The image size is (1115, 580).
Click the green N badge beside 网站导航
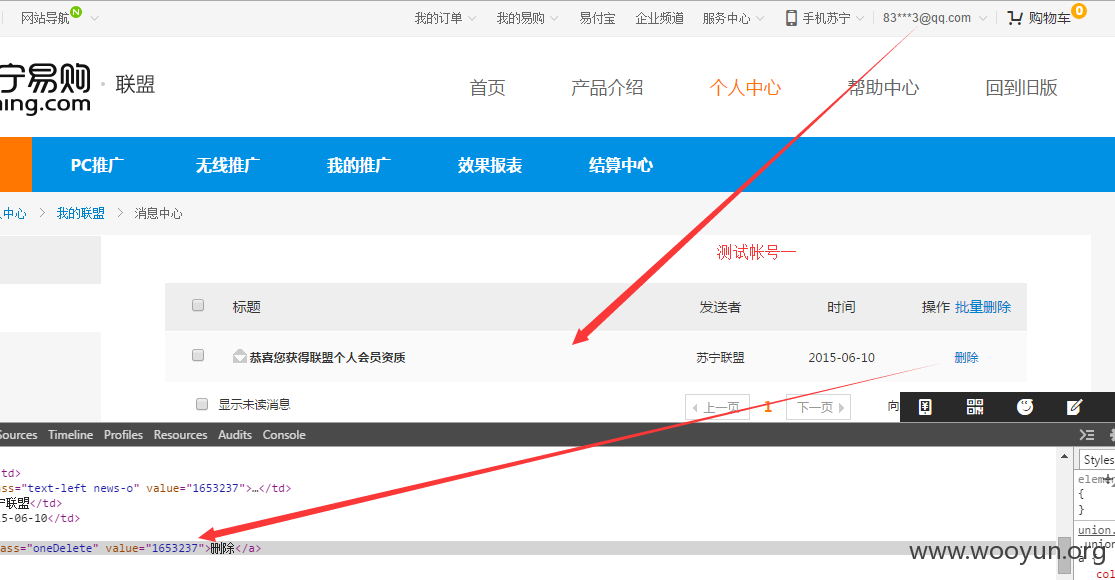tap(76, 12)
